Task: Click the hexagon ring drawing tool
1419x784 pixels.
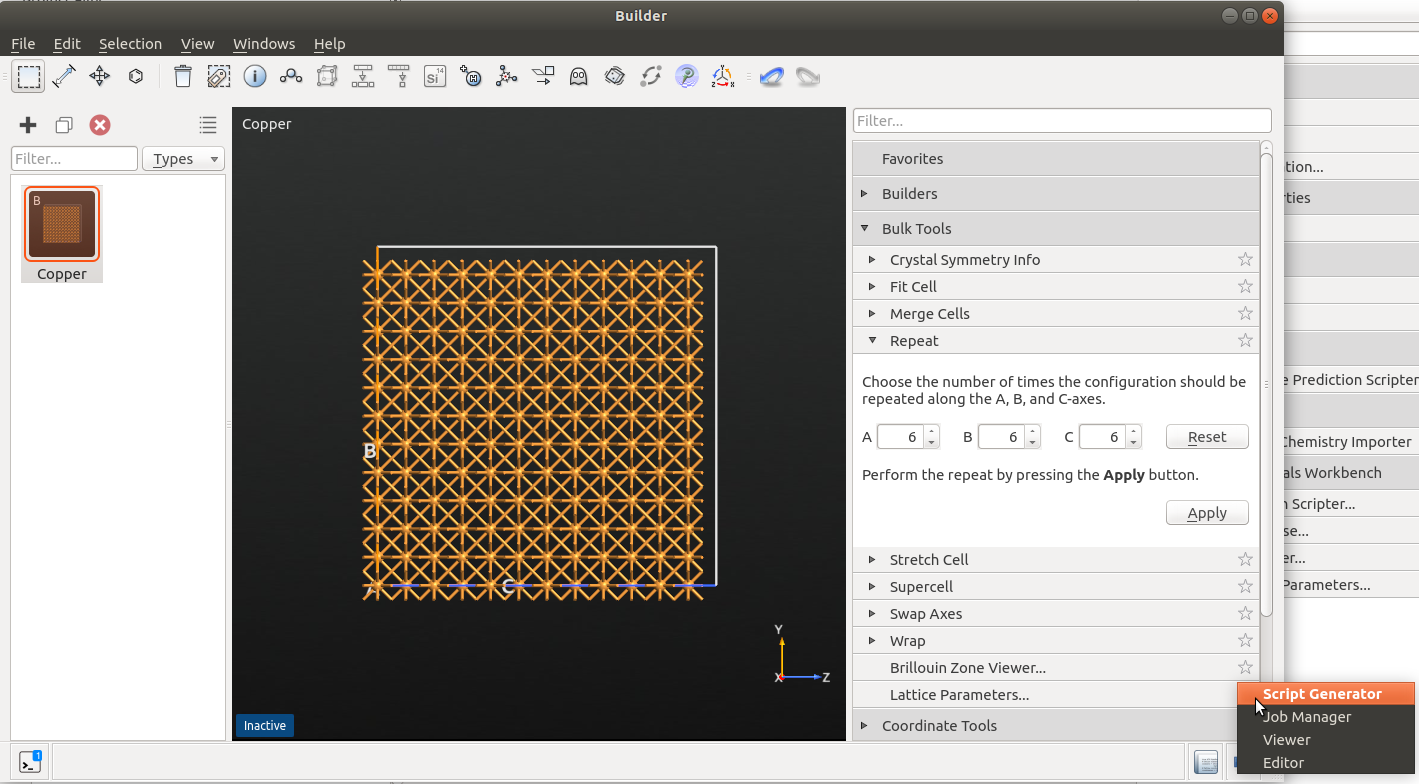Action: tap(136, 76)
